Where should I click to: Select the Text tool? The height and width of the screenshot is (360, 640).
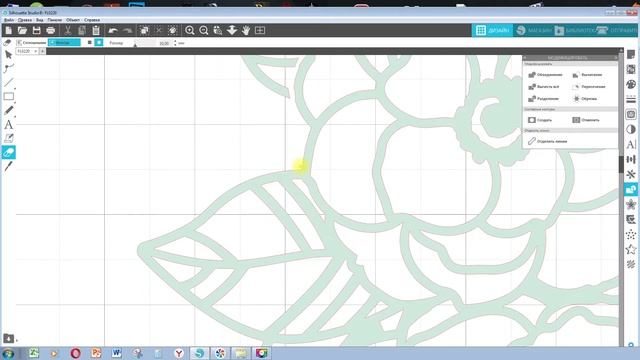coord(9,124)
